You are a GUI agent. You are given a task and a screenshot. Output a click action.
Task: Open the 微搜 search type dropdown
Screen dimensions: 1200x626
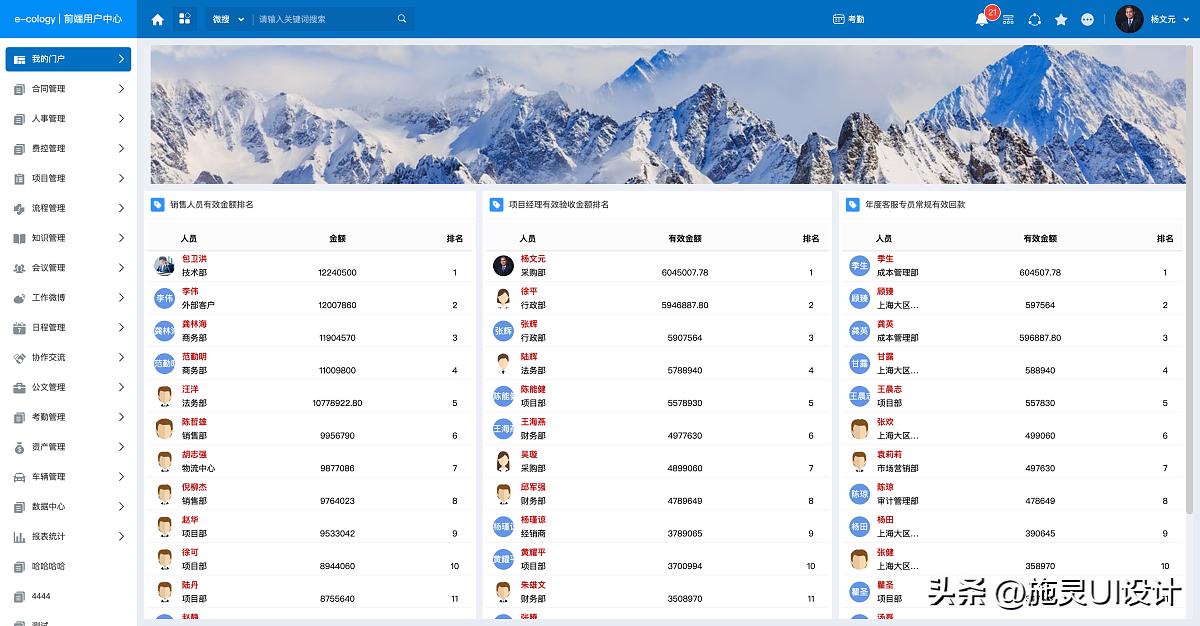click(227, 19)
